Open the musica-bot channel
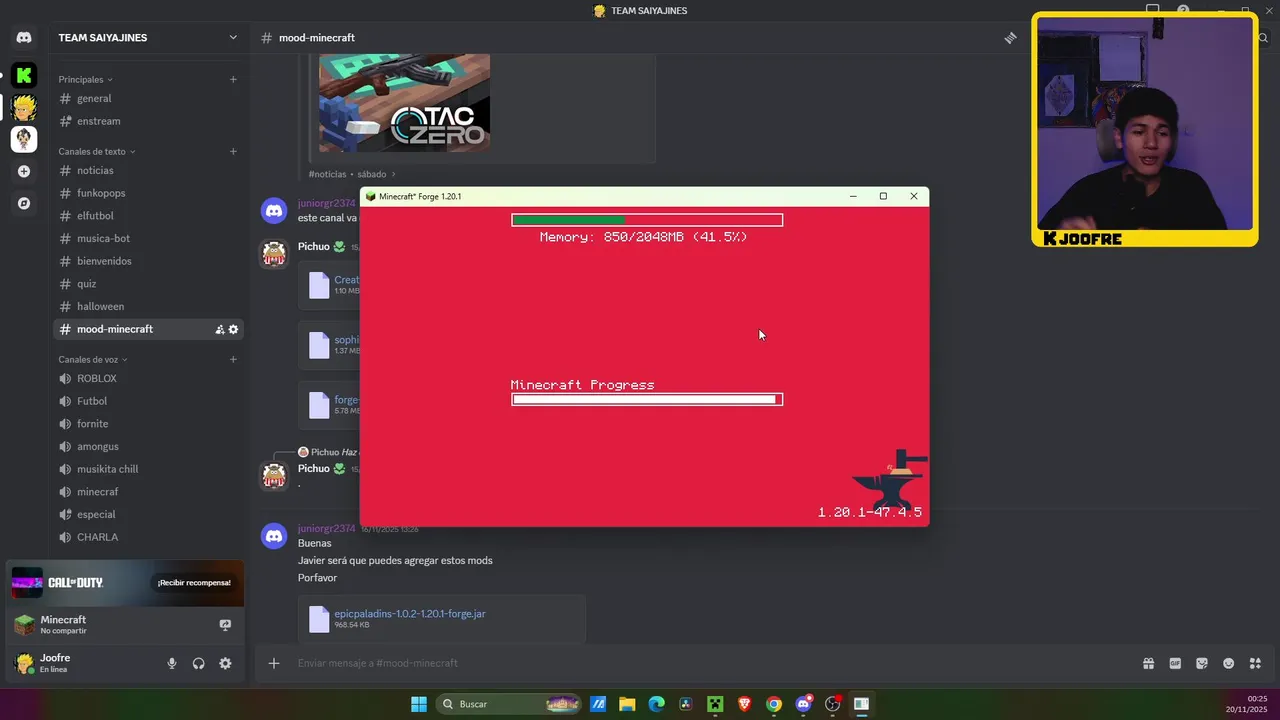The image size is (1280, 720). coord(148,238)
